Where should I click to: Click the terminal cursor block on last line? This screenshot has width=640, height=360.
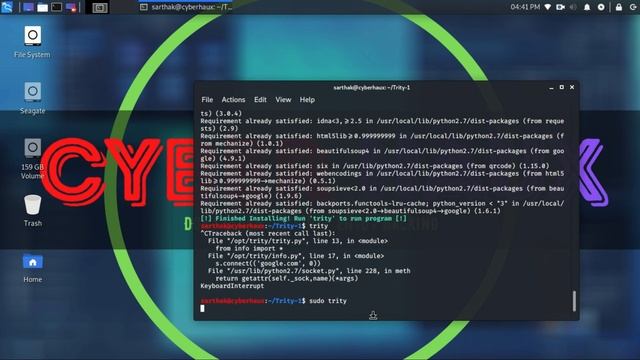202,308
